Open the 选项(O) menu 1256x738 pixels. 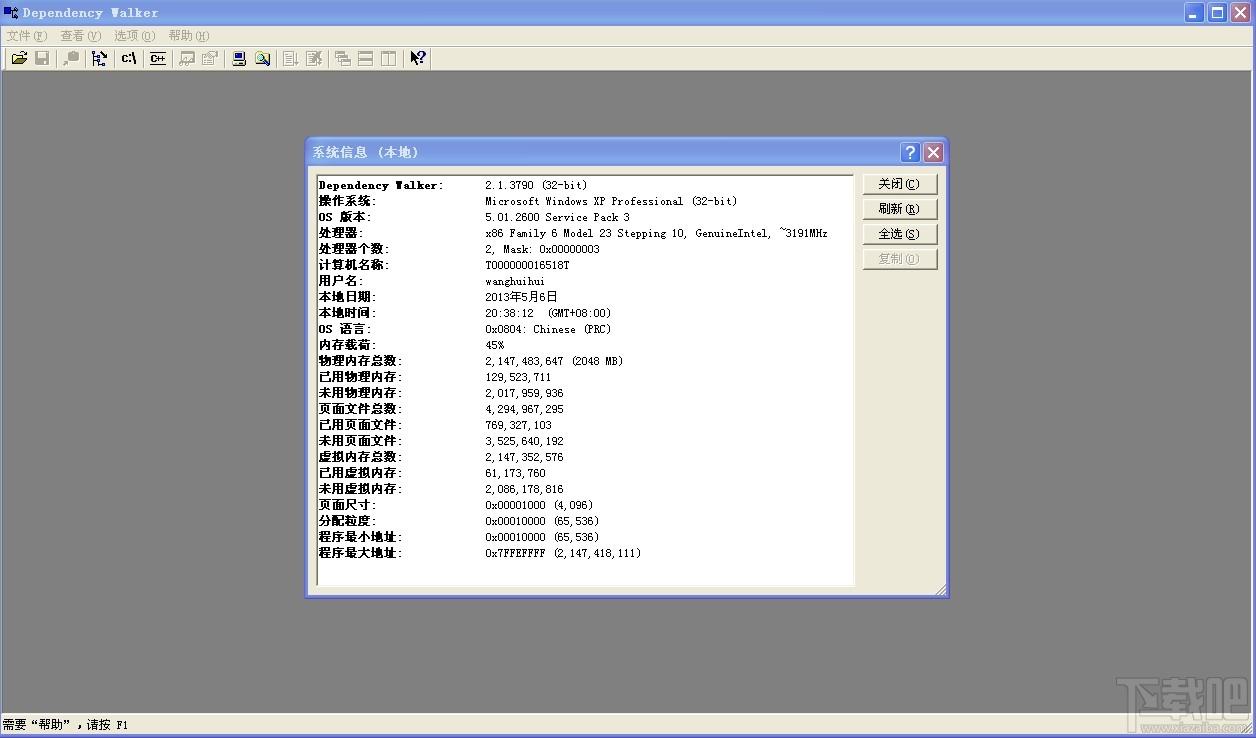coord(134,36)
